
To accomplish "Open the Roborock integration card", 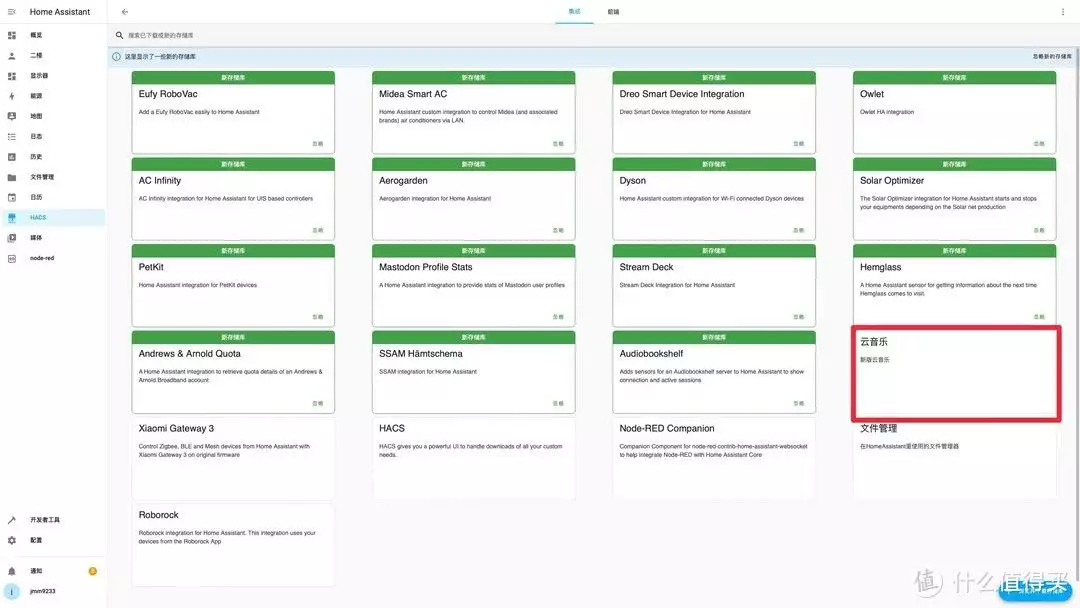I will 233,545.
